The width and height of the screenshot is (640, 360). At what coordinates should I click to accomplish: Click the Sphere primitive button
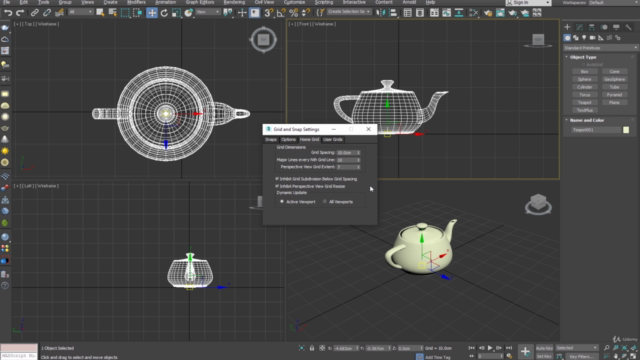(584, 79)
